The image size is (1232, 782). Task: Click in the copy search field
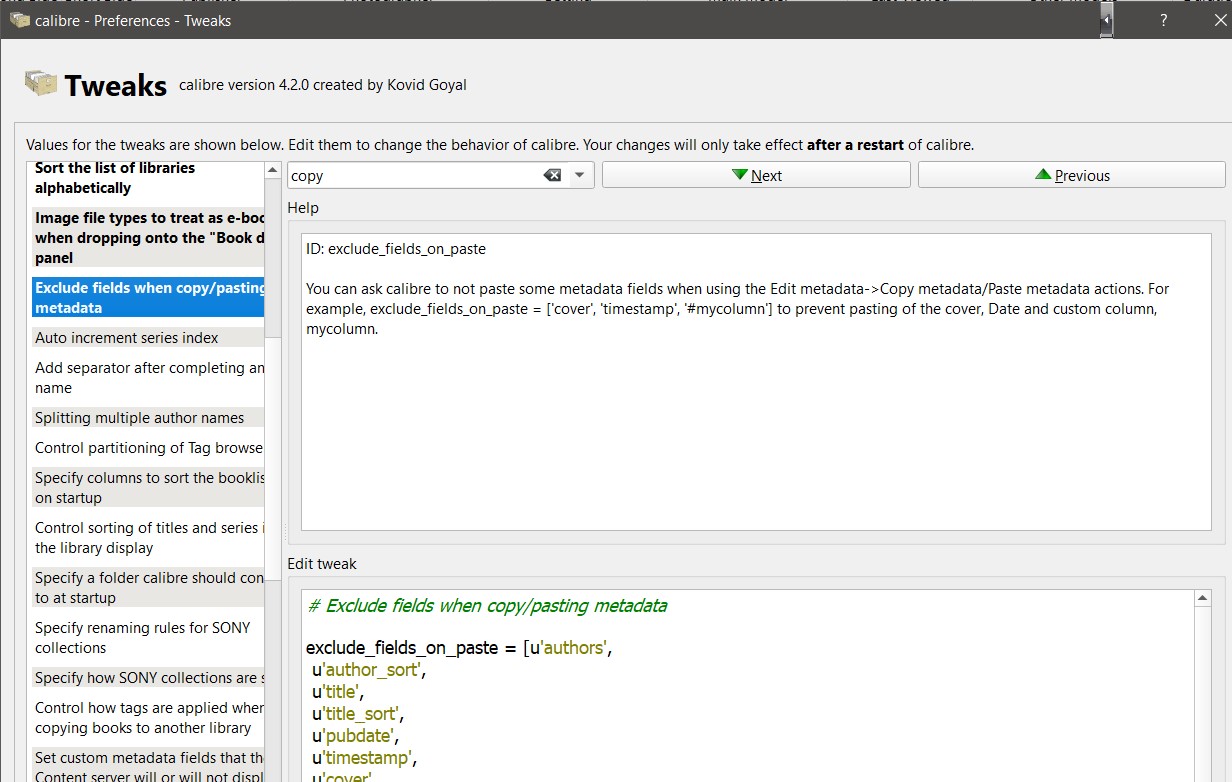coord(415,176)
